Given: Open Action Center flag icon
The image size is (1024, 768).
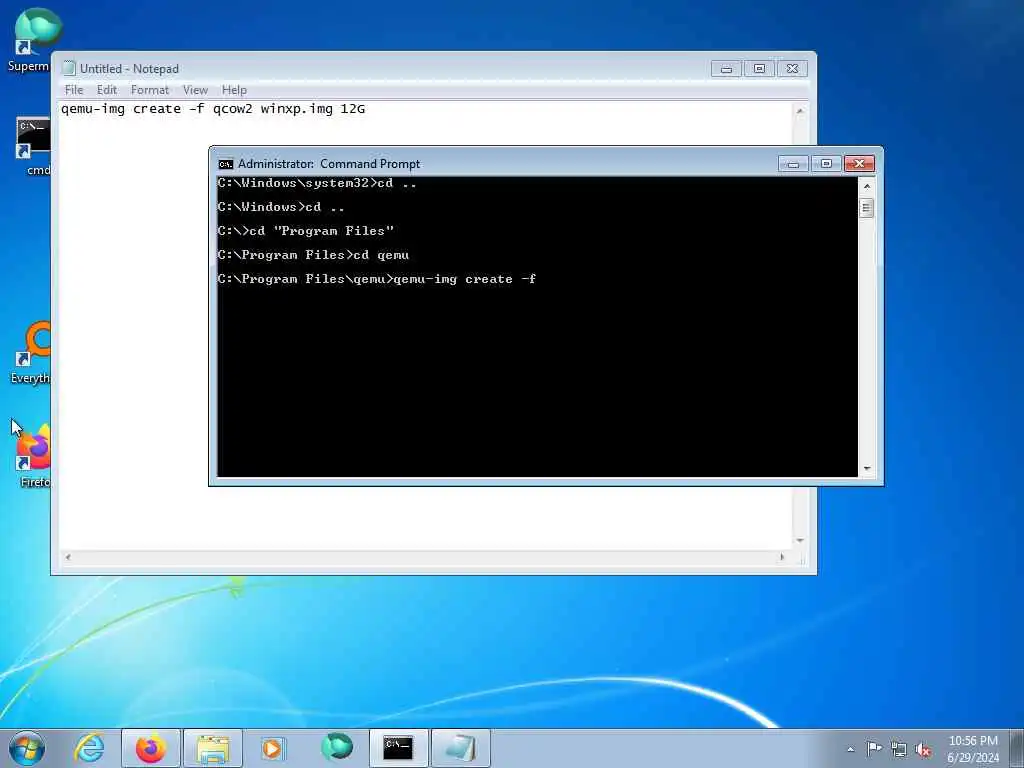Looking at the screenshot, I should (874, 749).
